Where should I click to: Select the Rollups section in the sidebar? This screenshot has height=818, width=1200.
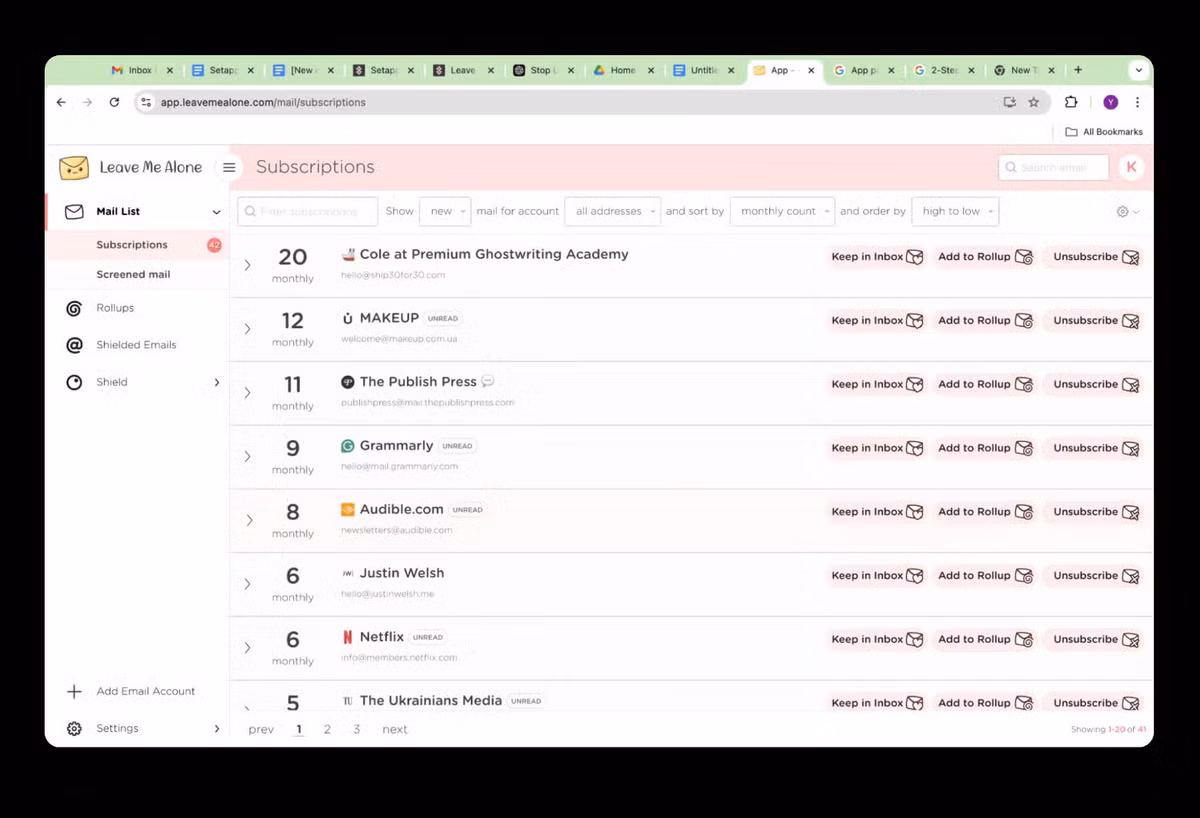tap(114, 308)
